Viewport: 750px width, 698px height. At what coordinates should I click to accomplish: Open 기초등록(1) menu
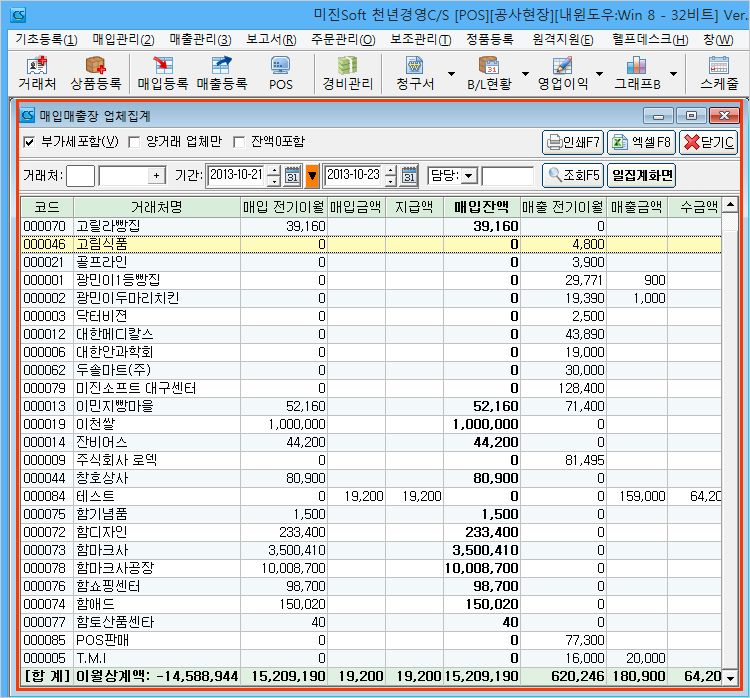coord(46,39)
